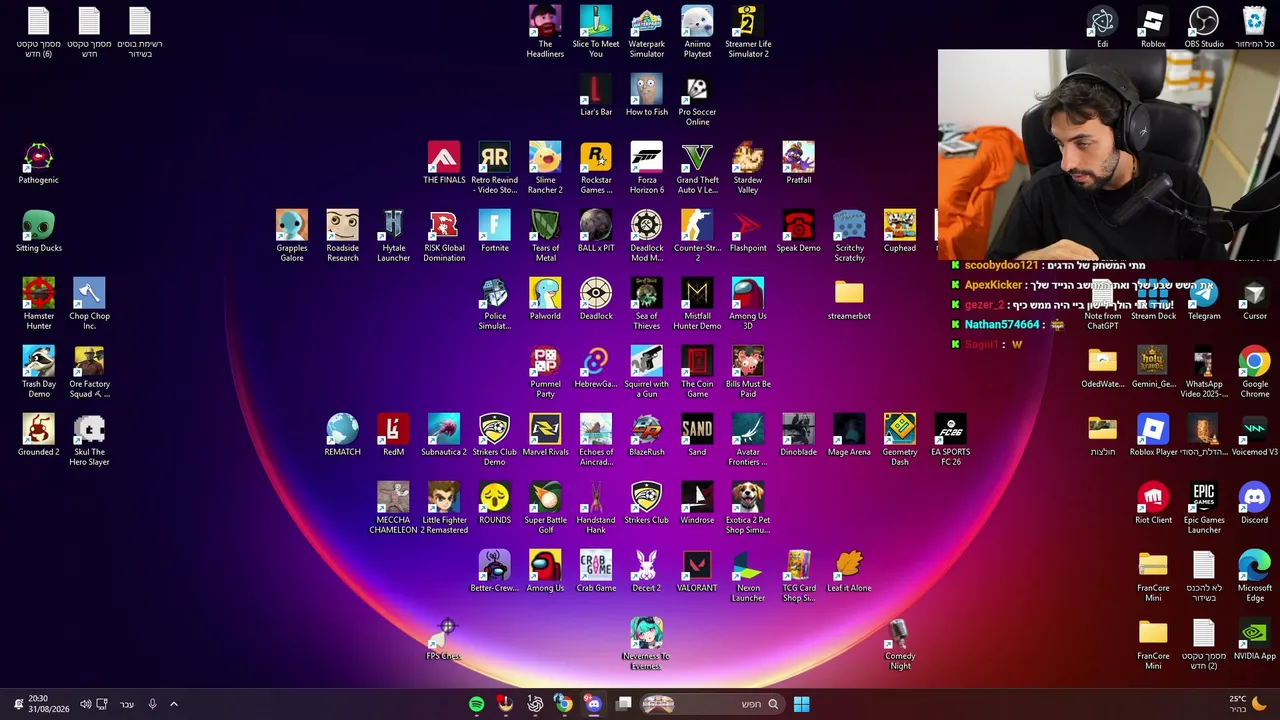This screenshot has height=720, width=1280.
Task: Open the taskbar volume control
Action: click(85, 704)
